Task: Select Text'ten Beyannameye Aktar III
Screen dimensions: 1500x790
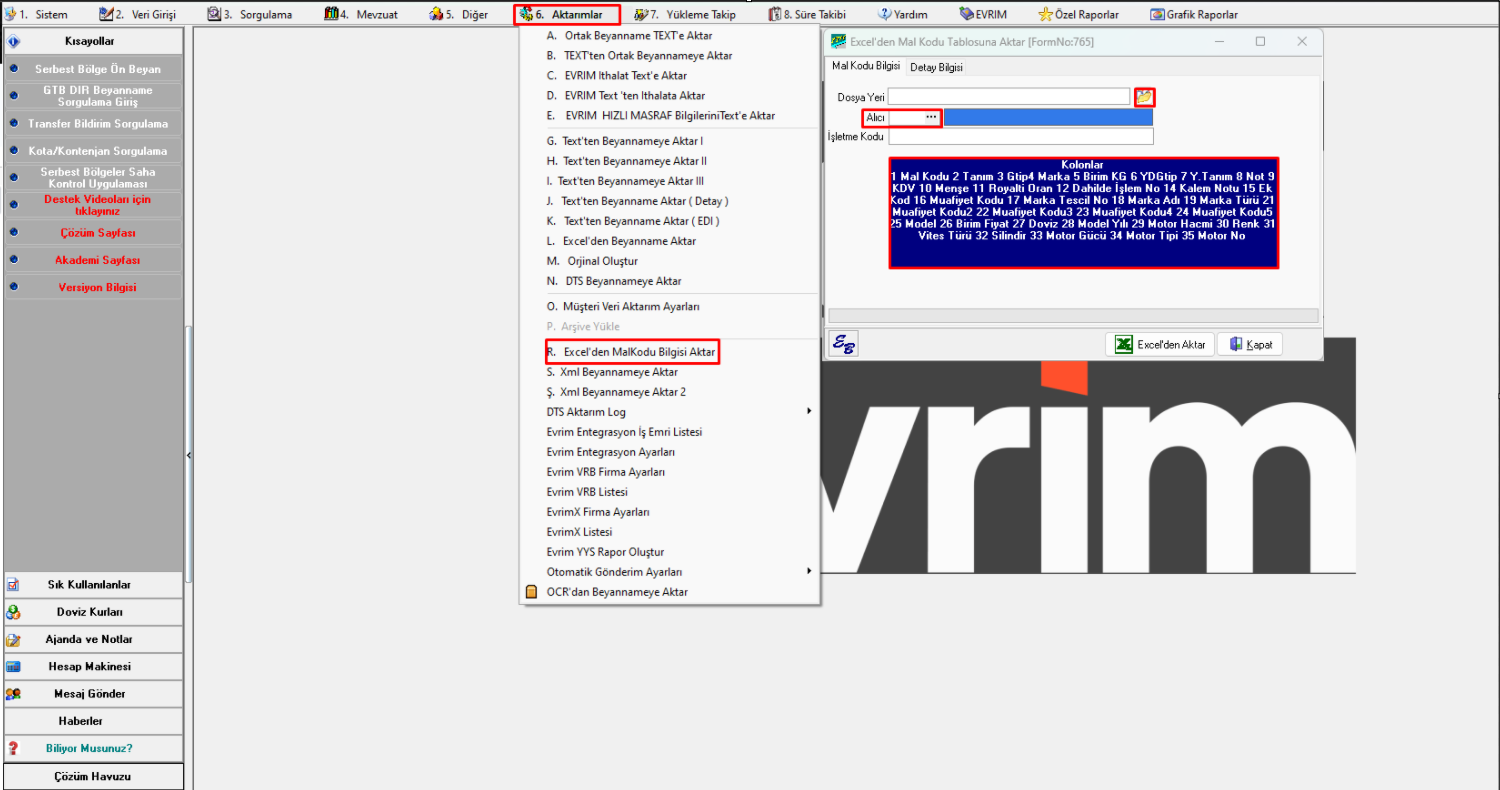Action: [x=670, y=181]
